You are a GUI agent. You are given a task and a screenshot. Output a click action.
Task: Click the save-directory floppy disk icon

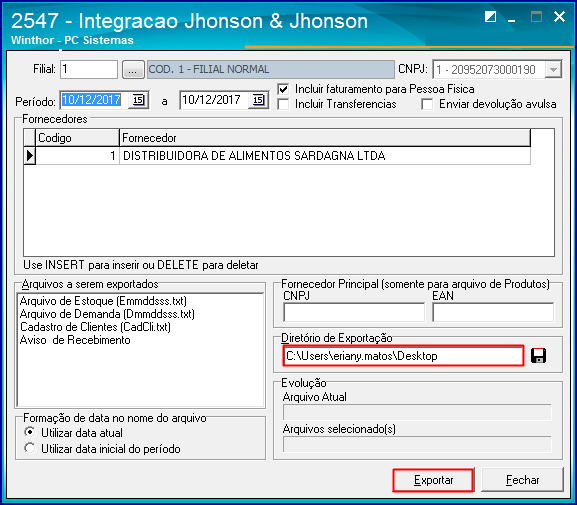(538, 356)
